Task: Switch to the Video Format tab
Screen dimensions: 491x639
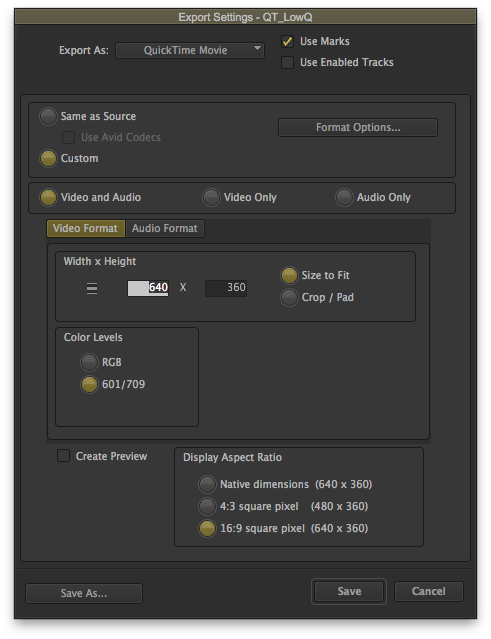Action: tap(86, 228)
